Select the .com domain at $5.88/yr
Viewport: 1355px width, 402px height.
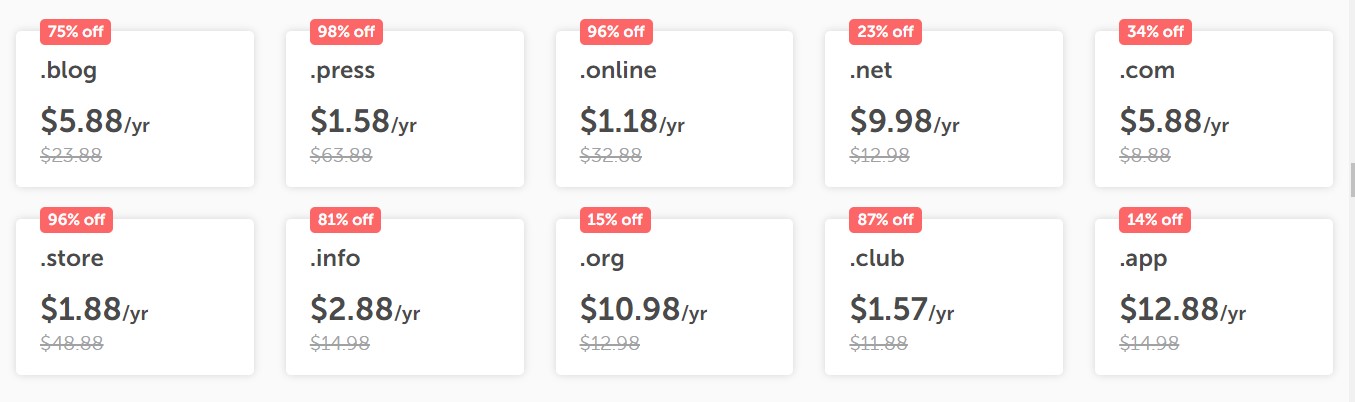[x=1214, y=109]
